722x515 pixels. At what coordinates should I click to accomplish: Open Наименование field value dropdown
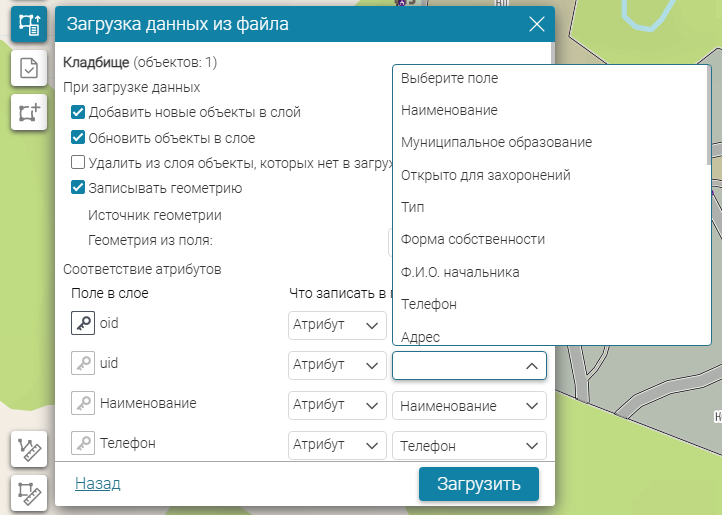coord(469,405)
